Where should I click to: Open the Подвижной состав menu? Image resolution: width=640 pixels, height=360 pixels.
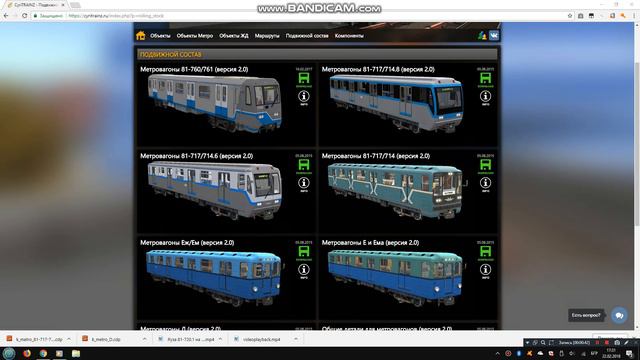307,36
